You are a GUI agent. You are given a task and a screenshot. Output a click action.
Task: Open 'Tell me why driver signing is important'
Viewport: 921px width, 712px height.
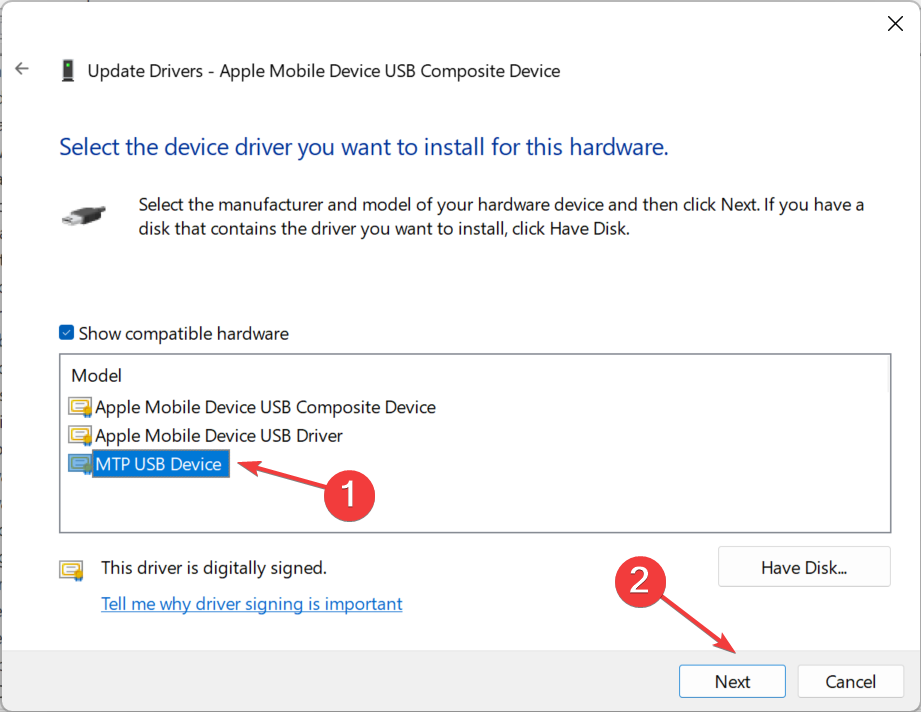251,604
